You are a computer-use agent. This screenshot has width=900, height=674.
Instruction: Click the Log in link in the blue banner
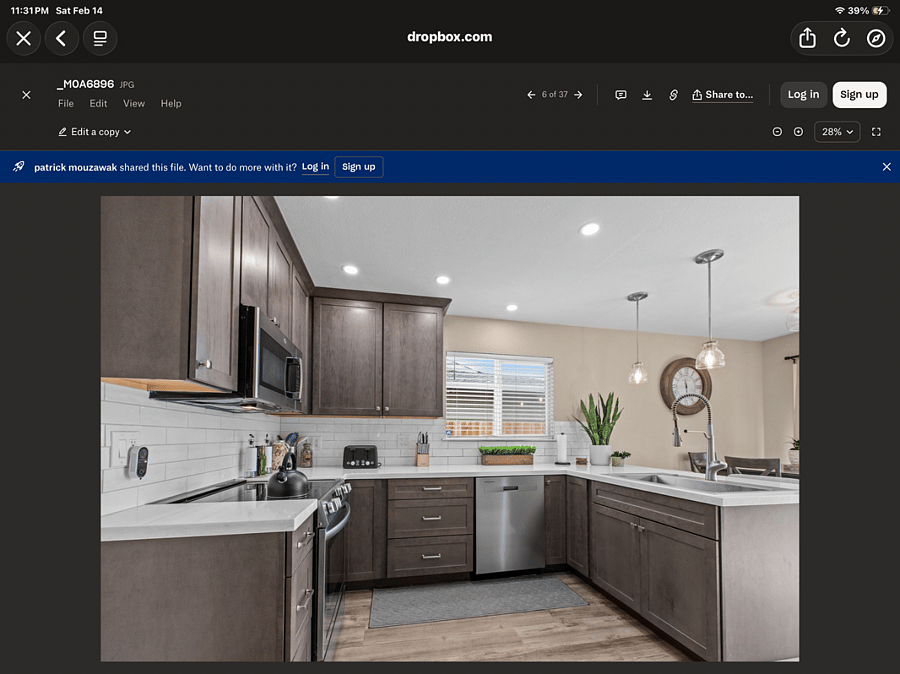[x=315, y=167]
